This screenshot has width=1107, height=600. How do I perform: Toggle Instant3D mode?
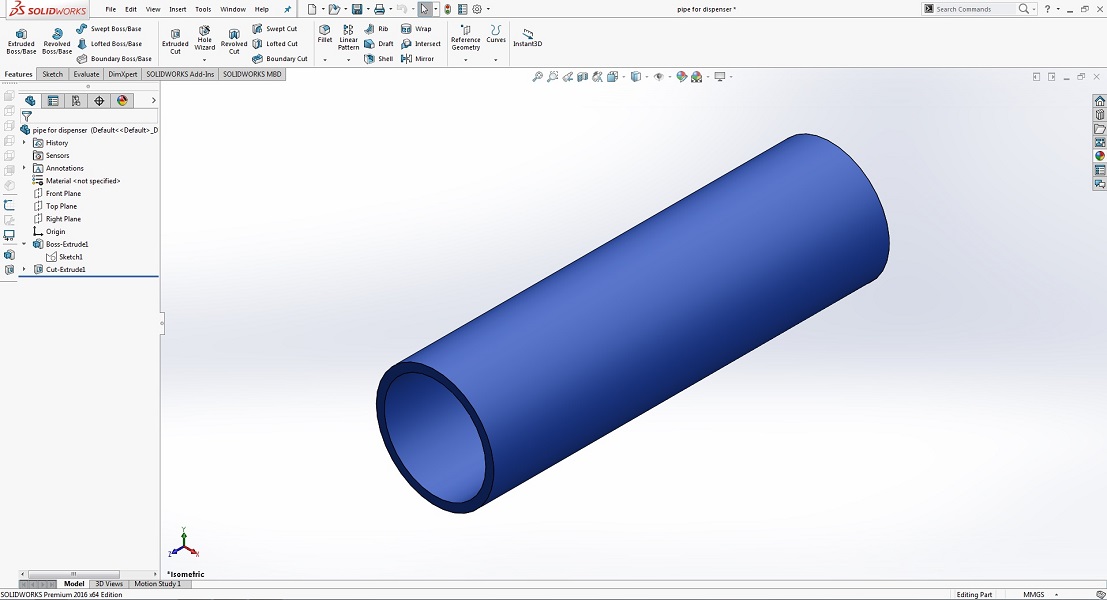(527, 38)
